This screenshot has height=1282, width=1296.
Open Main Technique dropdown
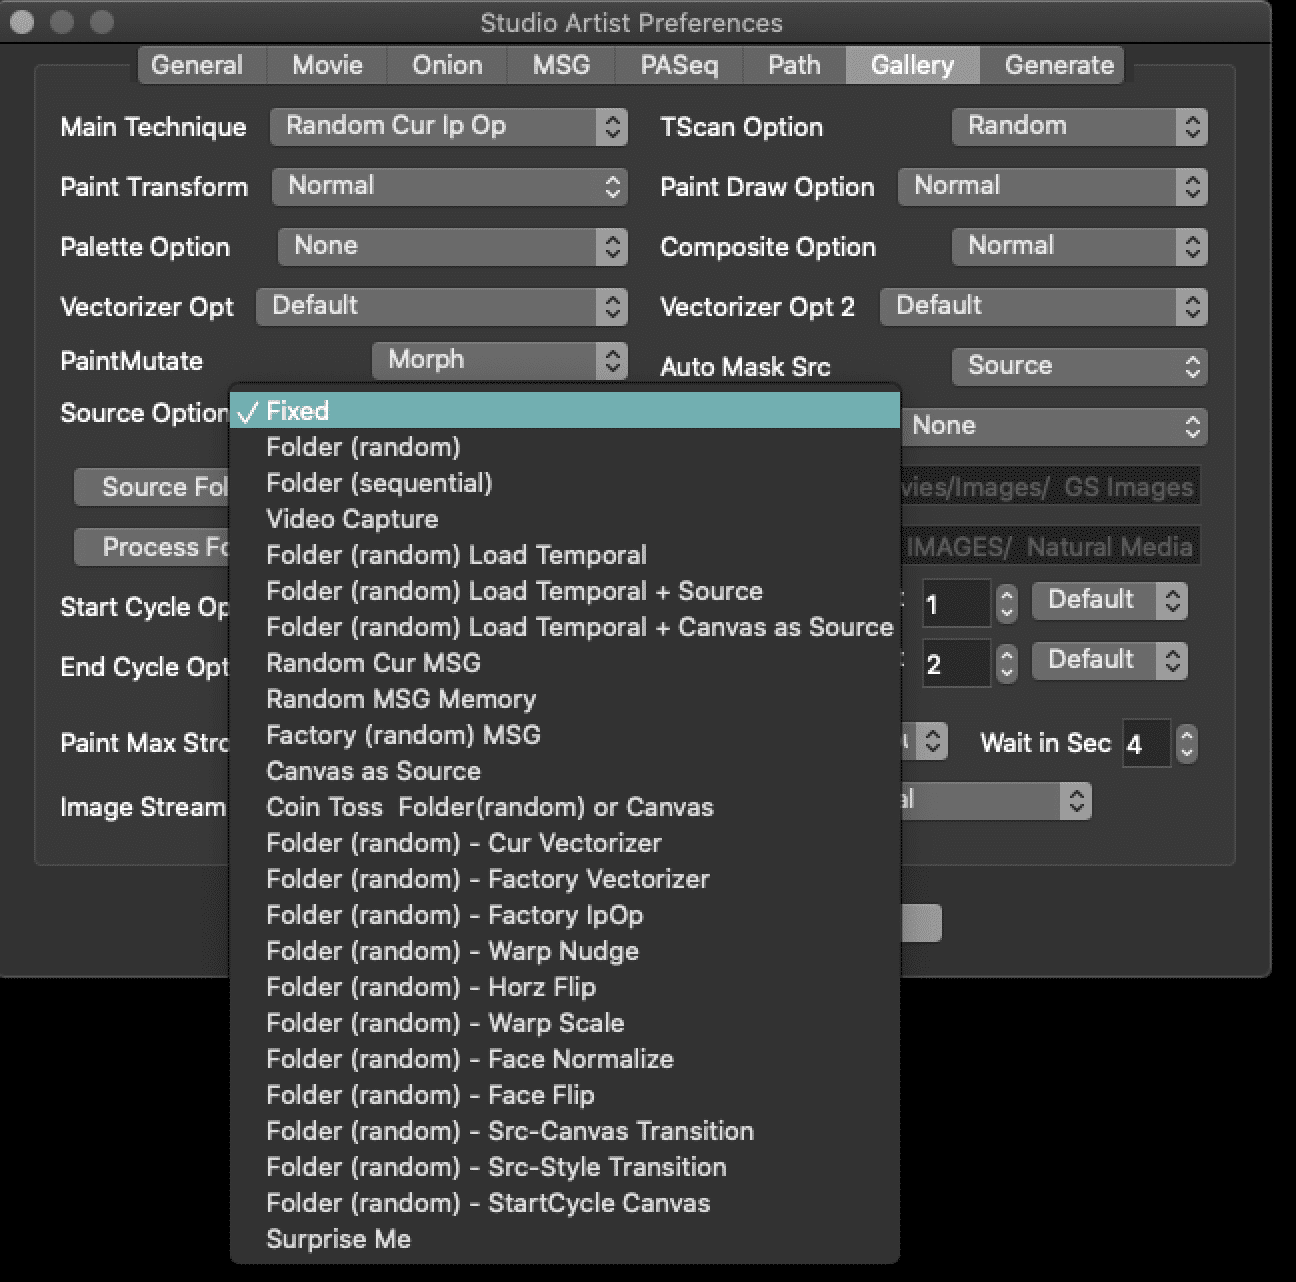449,126
